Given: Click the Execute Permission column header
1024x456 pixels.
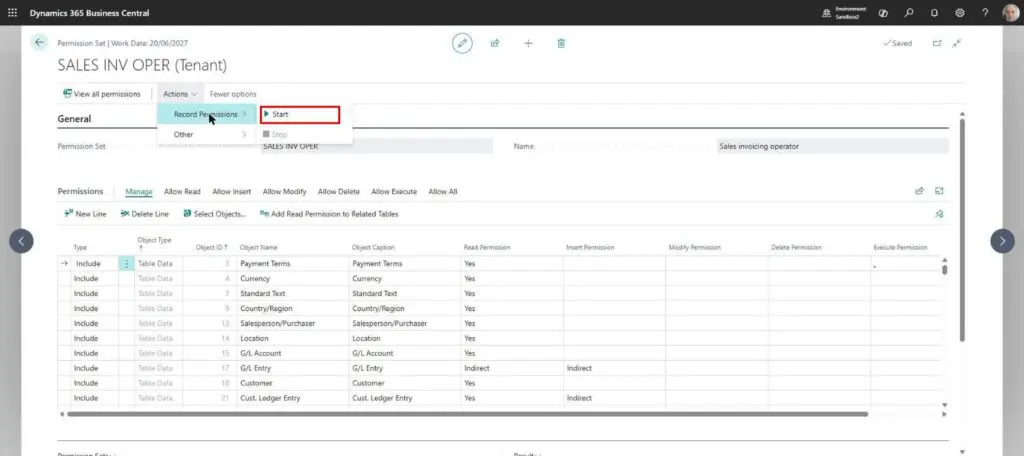Looking at the screenshot, I should tap(900, 248).
